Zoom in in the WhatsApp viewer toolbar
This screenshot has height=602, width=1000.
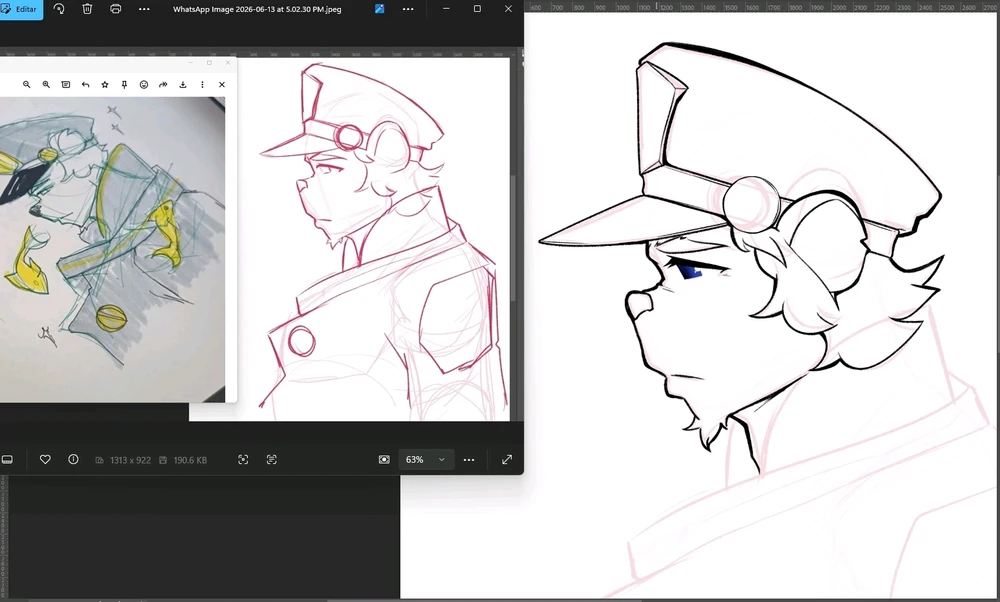(x=46, y=84)
